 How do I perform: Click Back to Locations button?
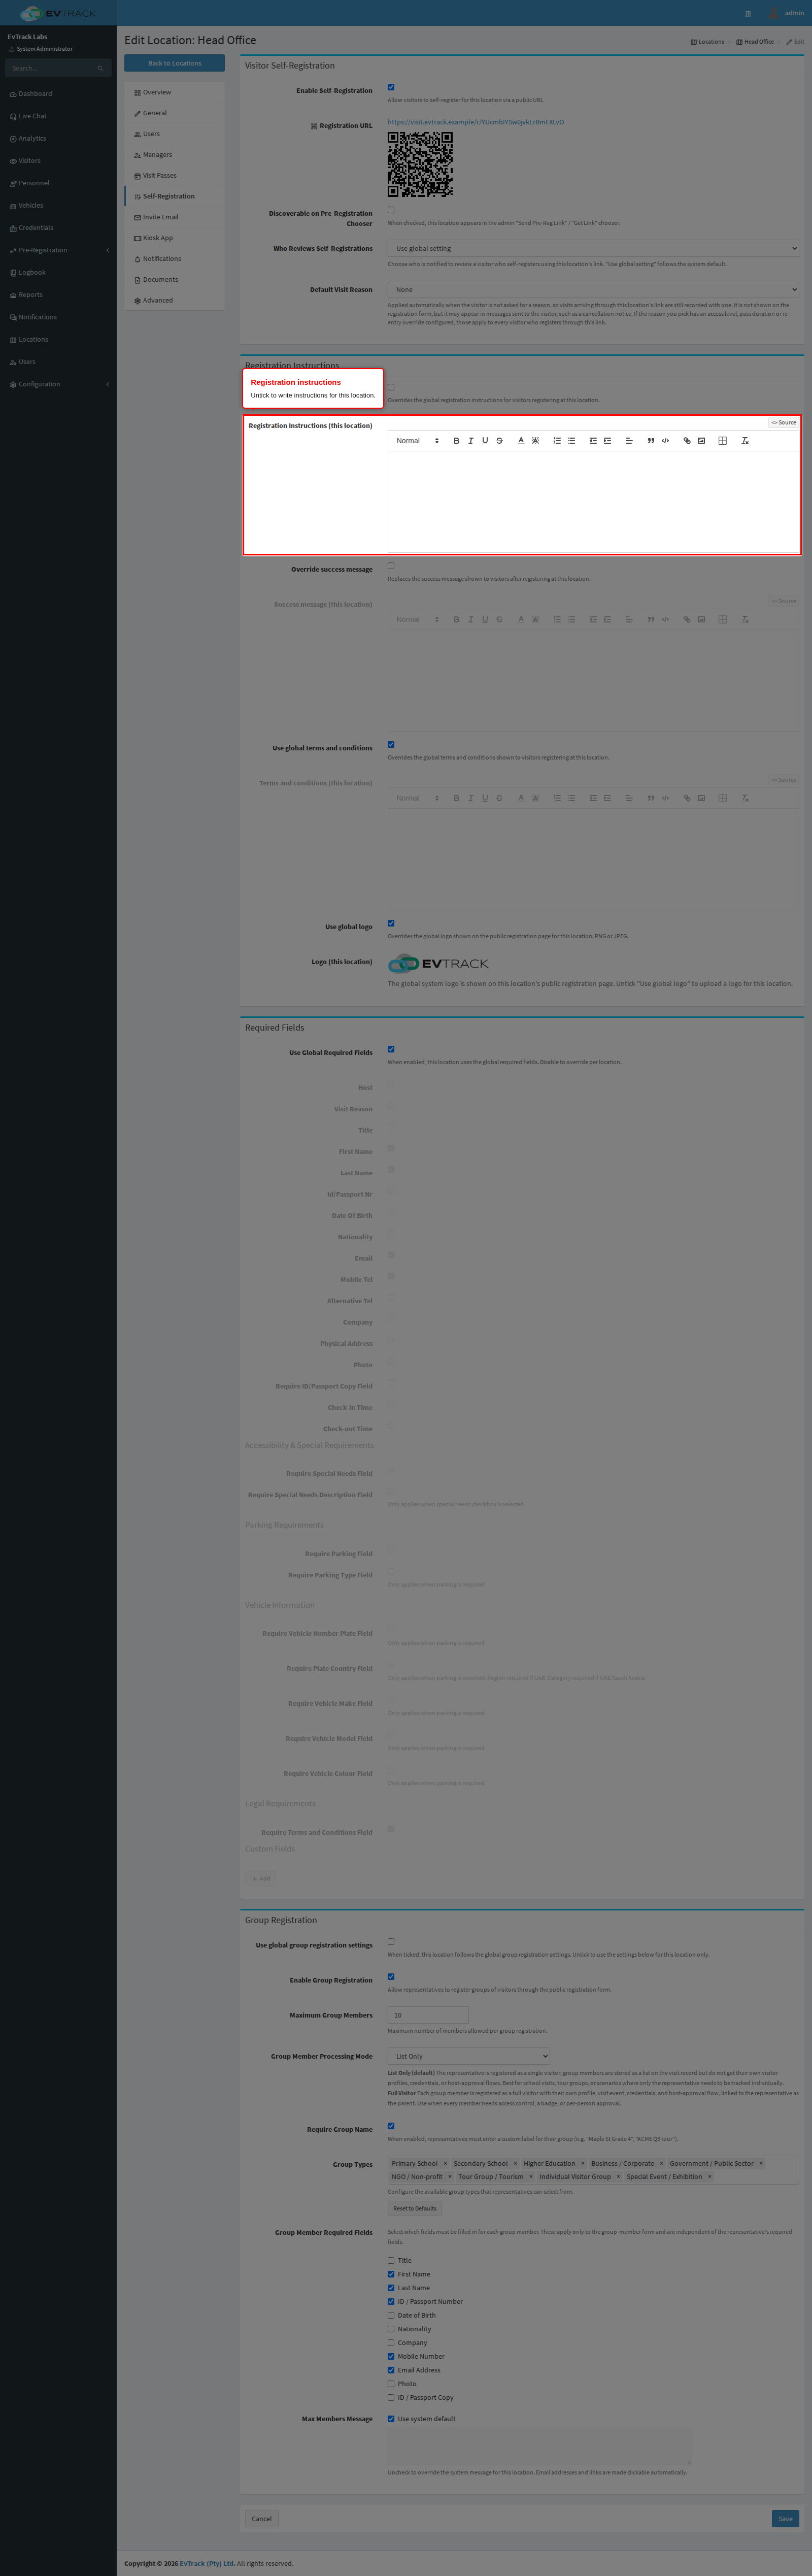[x=174, y=63]
